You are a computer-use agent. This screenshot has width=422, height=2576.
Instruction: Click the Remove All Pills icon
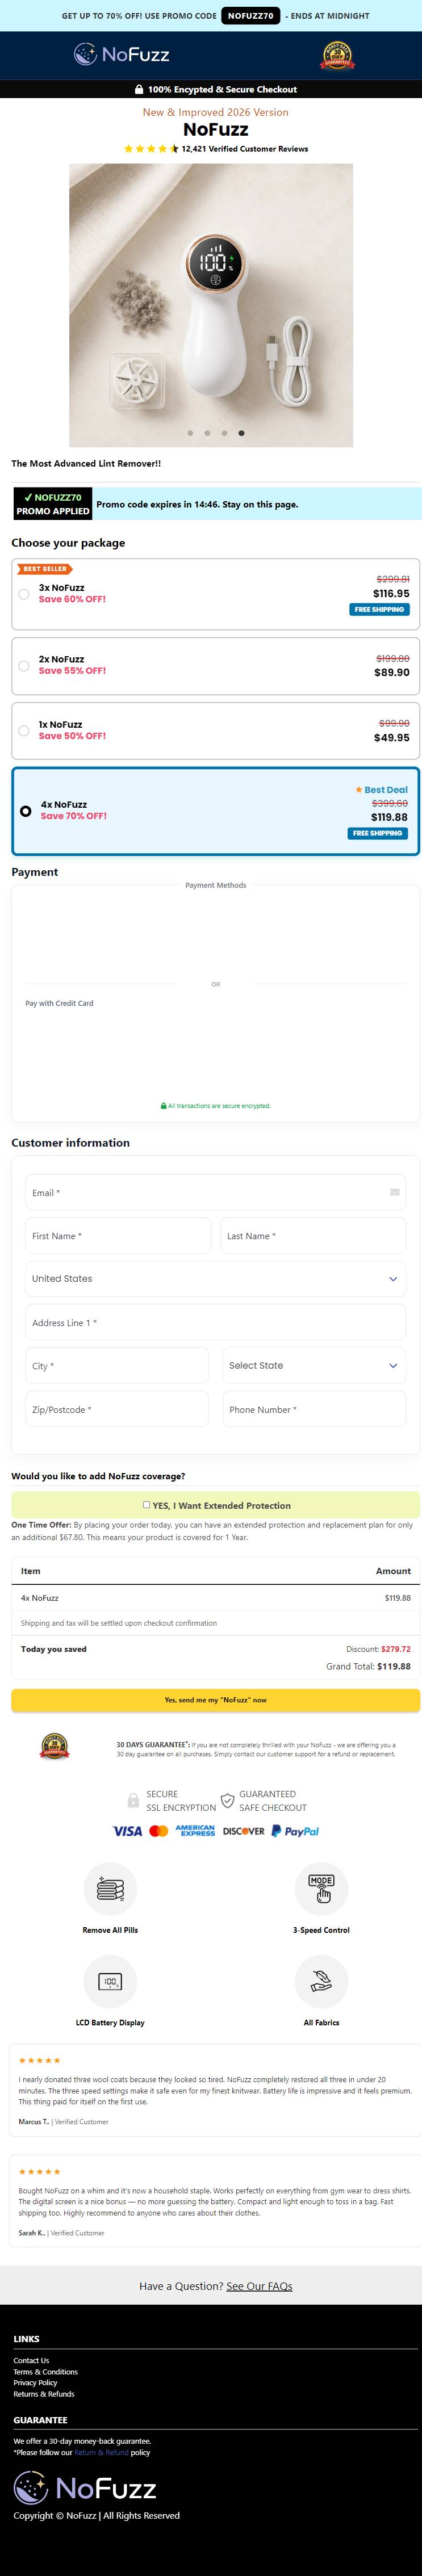click(110, 1888)
